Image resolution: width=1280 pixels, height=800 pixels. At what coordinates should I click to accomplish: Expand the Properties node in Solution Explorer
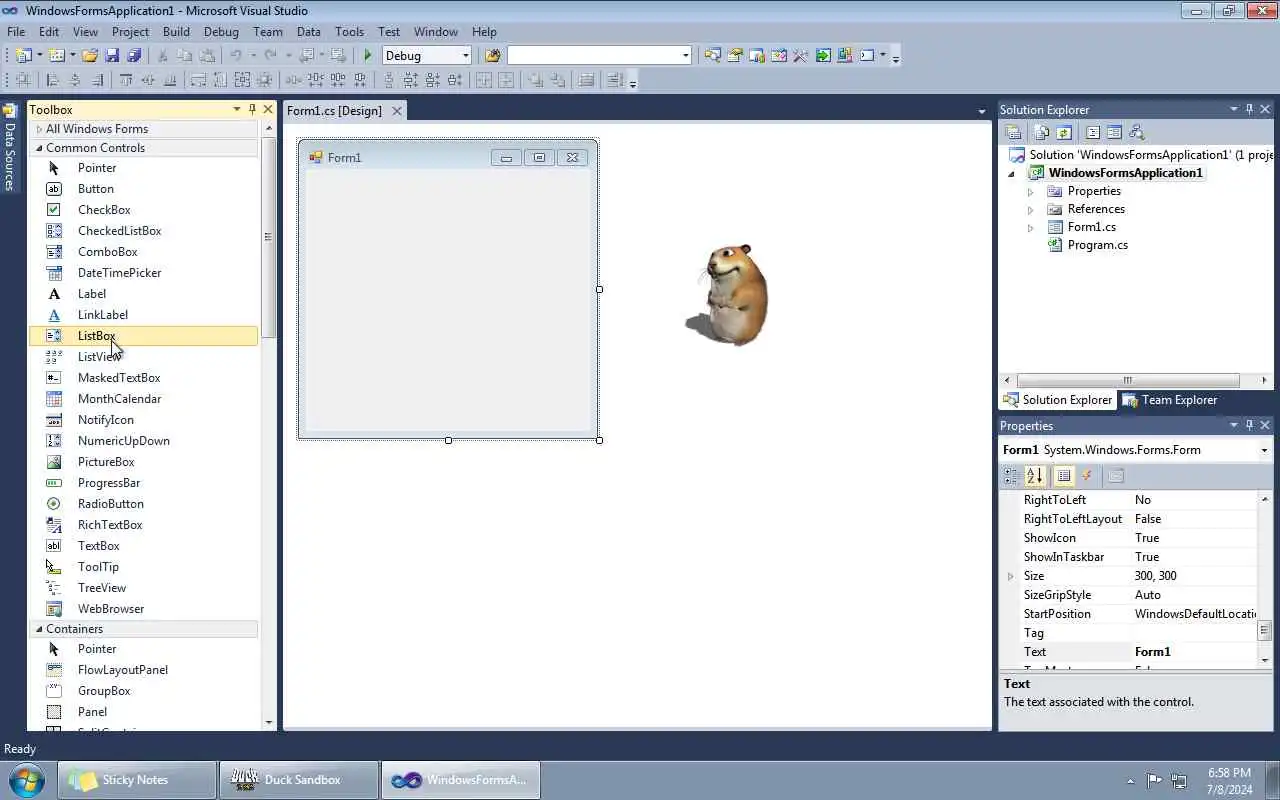1030,191
